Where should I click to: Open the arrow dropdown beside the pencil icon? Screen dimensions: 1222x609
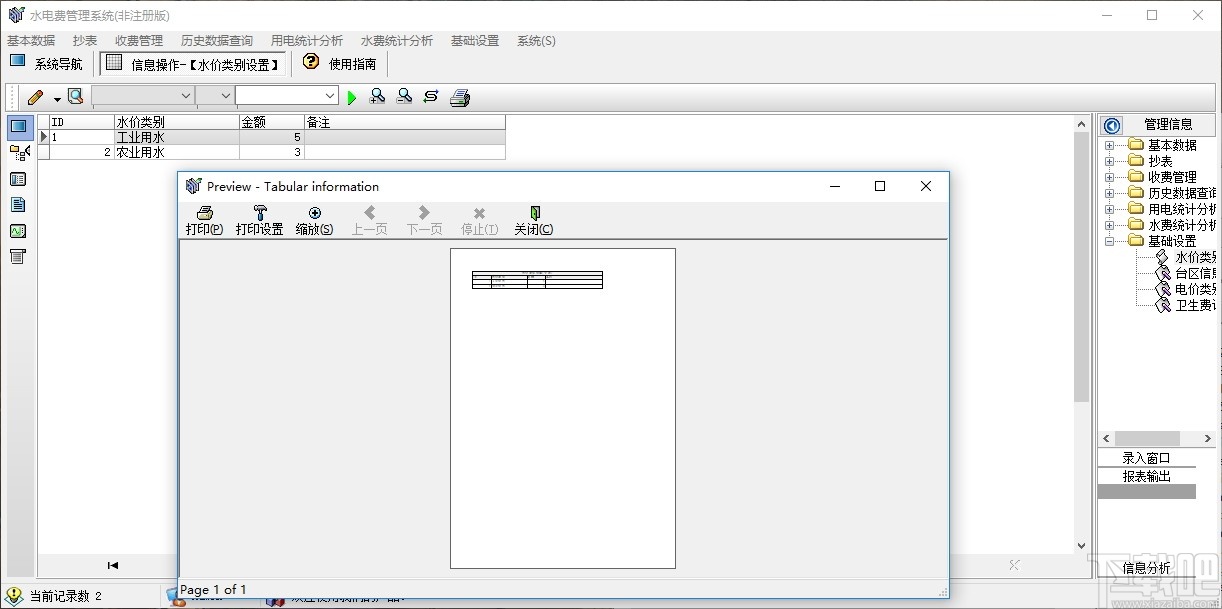57,98
